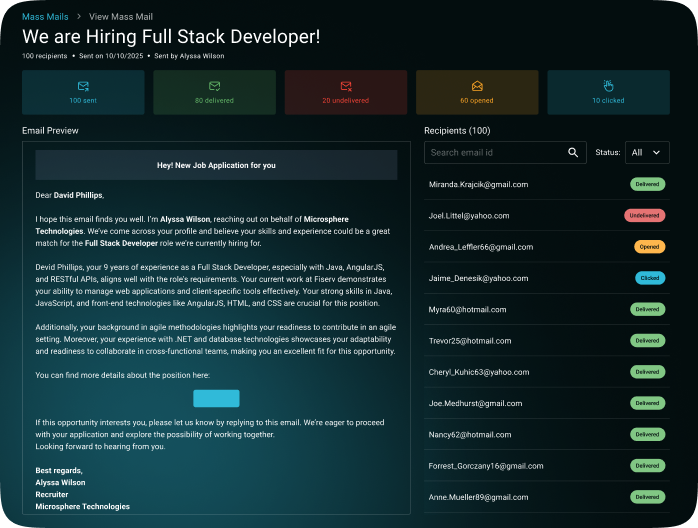Image resolution: width=698 pixels, height=528 pixels.
Task: Click Delivered badge for Trevor25
Action: [648, 341]
